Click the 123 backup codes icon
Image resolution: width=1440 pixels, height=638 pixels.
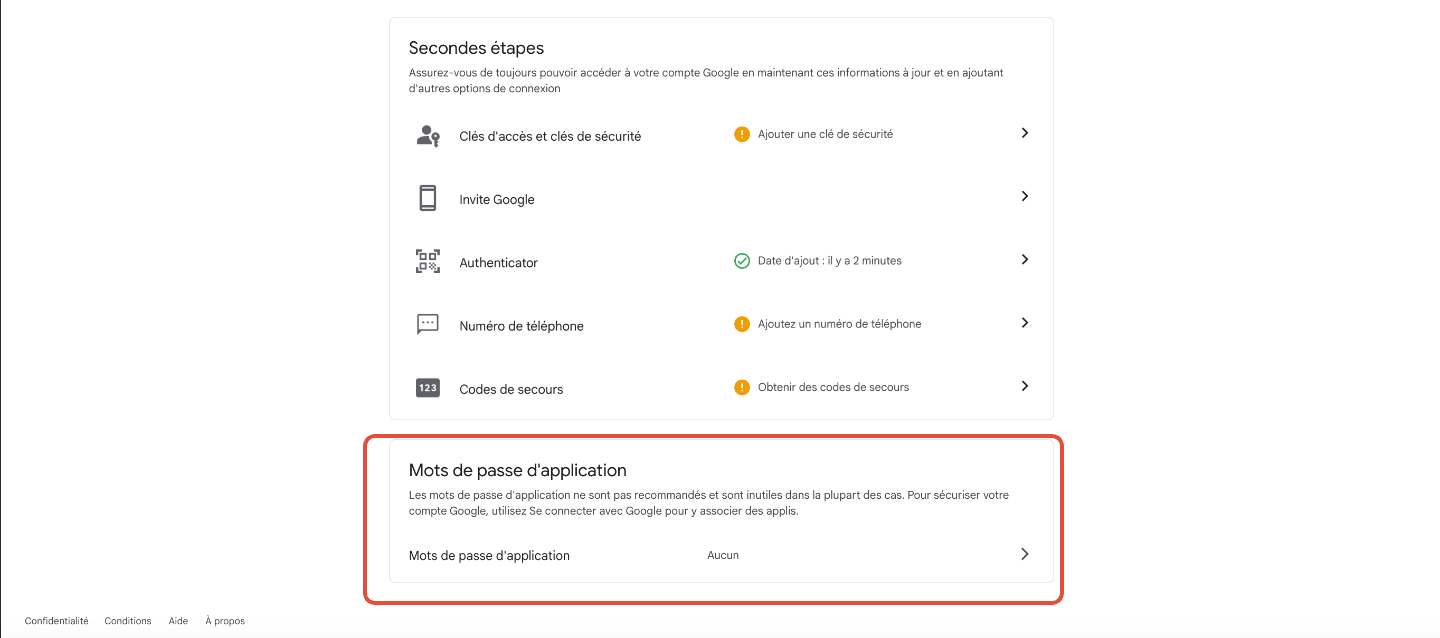click(428, 388)
